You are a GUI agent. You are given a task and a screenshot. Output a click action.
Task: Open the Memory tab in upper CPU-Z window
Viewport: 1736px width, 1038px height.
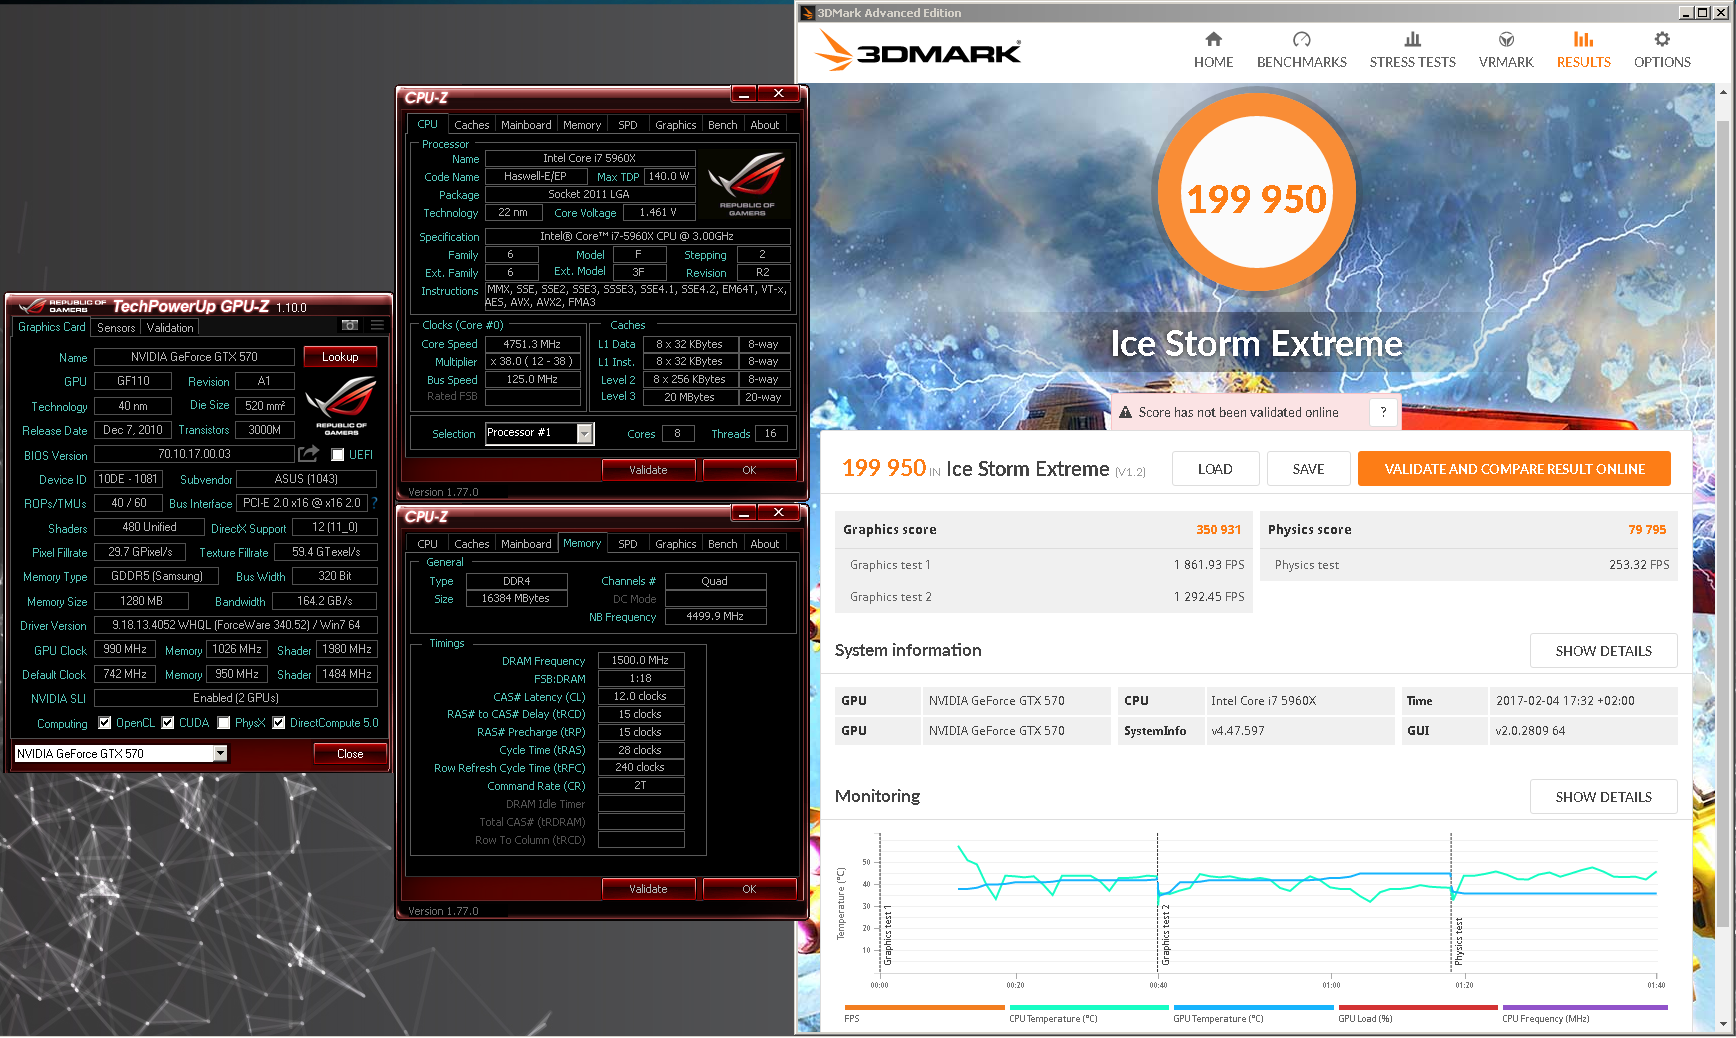(582, 125)
